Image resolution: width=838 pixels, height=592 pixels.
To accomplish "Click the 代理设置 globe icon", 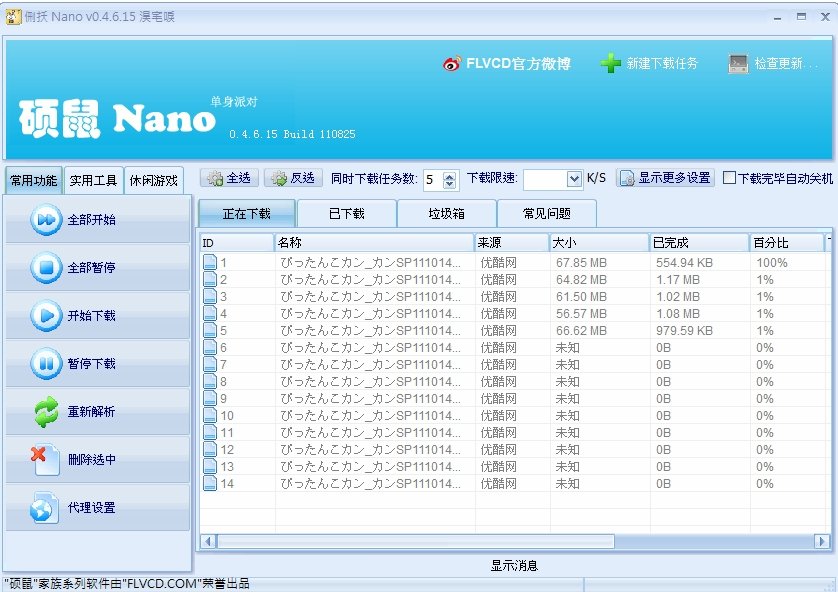I will point(44,508).
